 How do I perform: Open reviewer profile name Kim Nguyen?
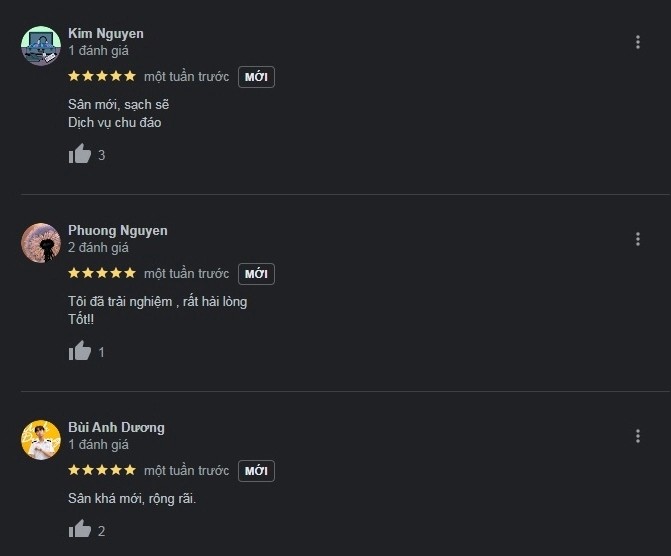[x=106, y=33]
